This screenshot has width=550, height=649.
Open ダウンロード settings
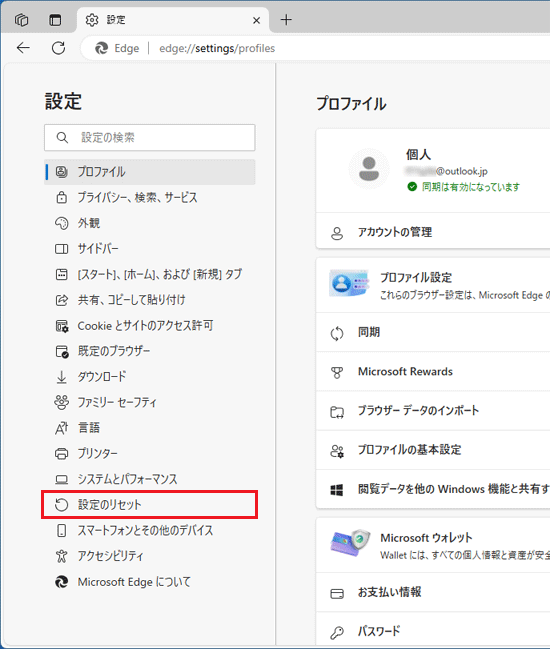(150, 377)
